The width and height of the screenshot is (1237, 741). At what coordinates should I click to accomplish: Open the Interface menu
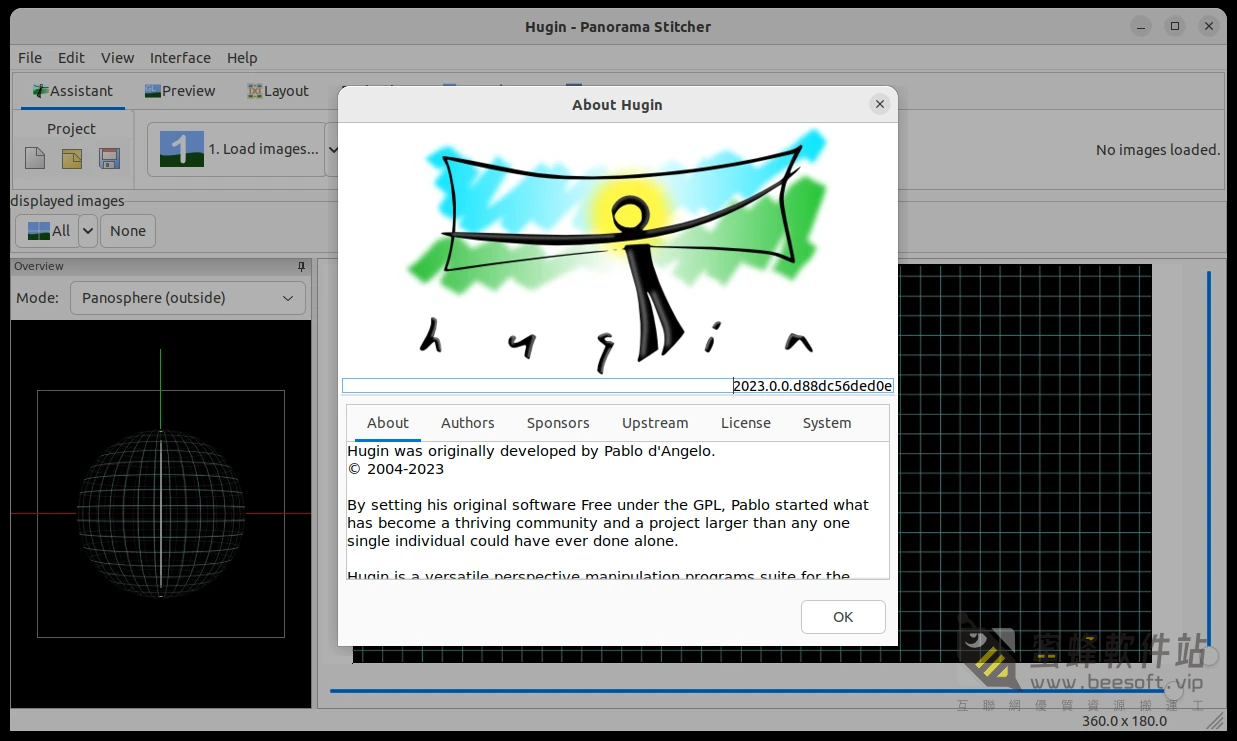coord(180,58)
